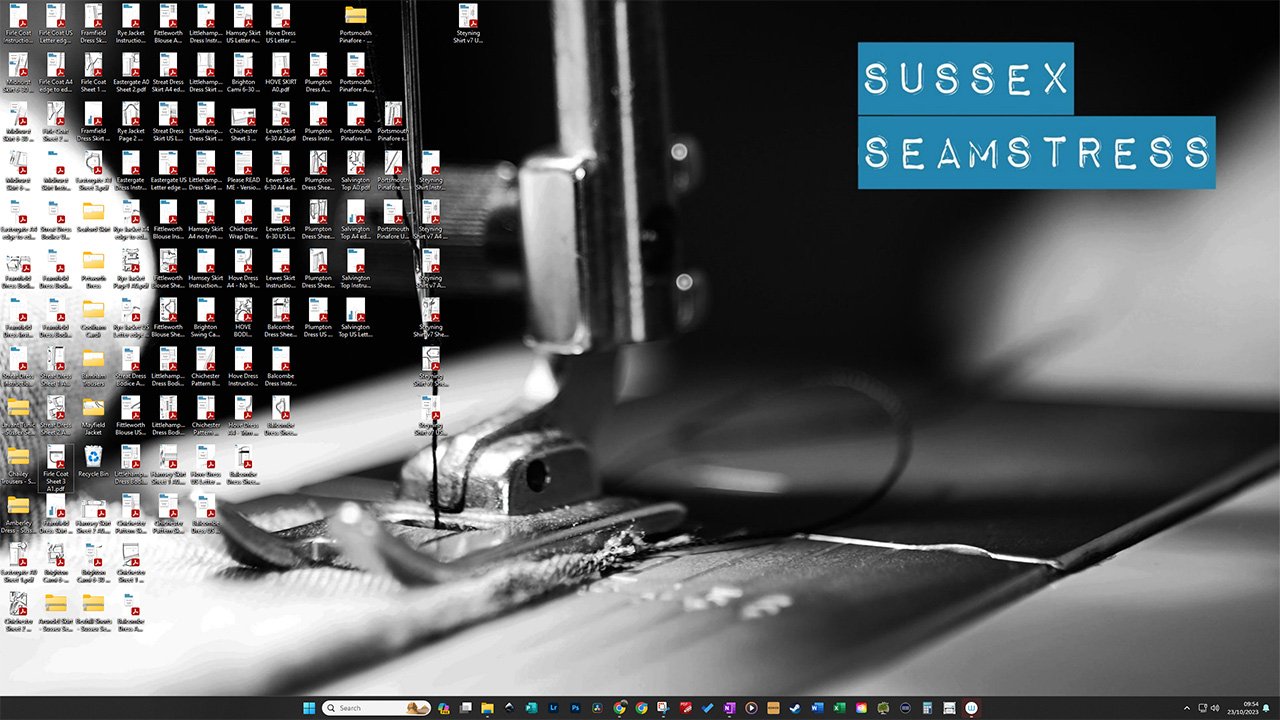Image resolution: width=1280 pixels, height=720 pixels.
Task: Select the Chichester Wrap Dress PDF icon
Action: pyautogui.click(x=243, y=222)
